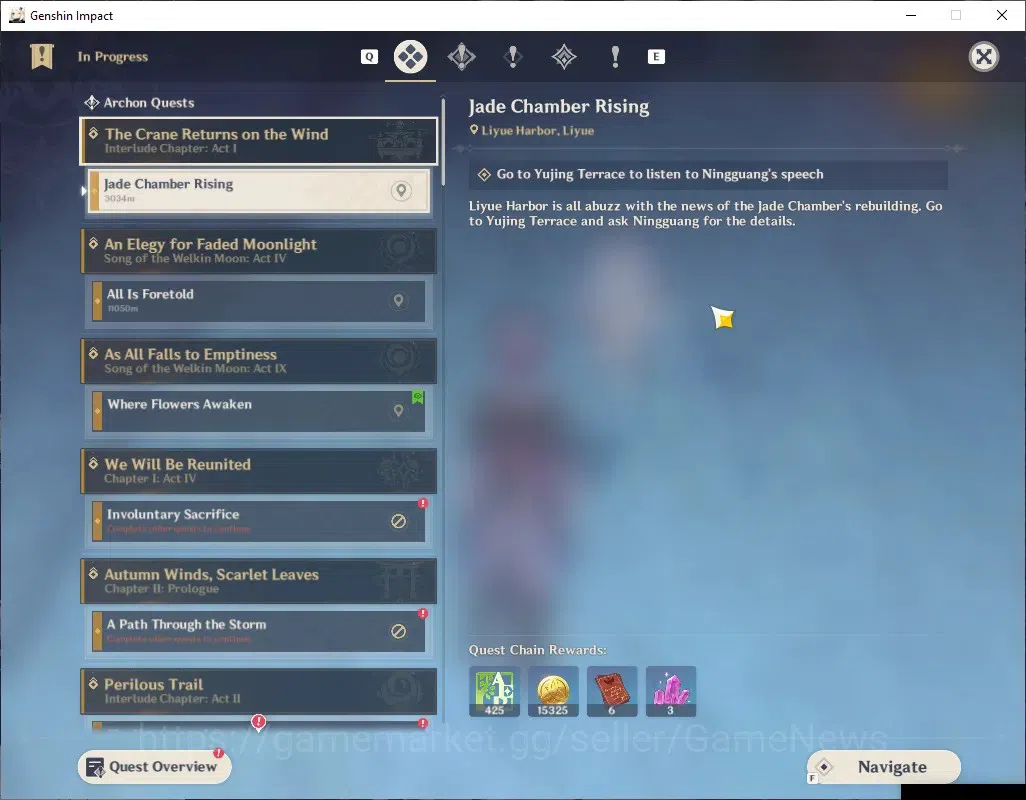Click the blocked icon on Involuntary Sacrifice

(x=398, y=521)
